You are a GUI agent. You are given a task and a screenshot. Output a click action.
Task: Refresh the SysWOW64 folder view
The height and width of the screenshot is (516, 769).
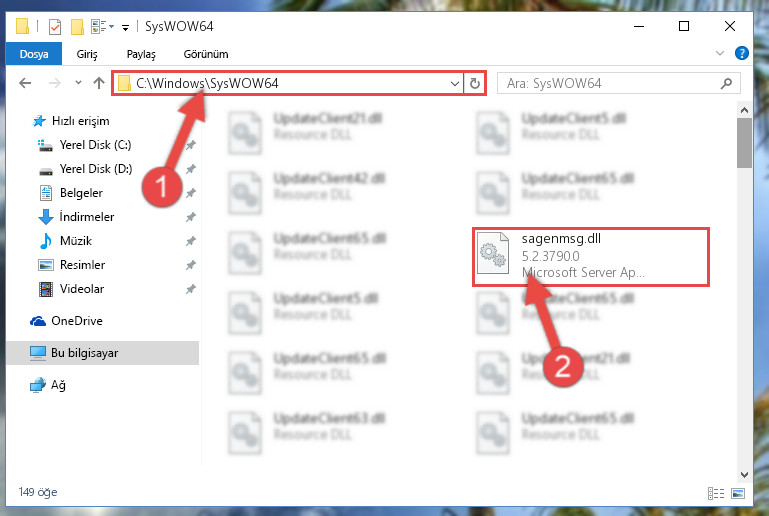click(474, 83)
